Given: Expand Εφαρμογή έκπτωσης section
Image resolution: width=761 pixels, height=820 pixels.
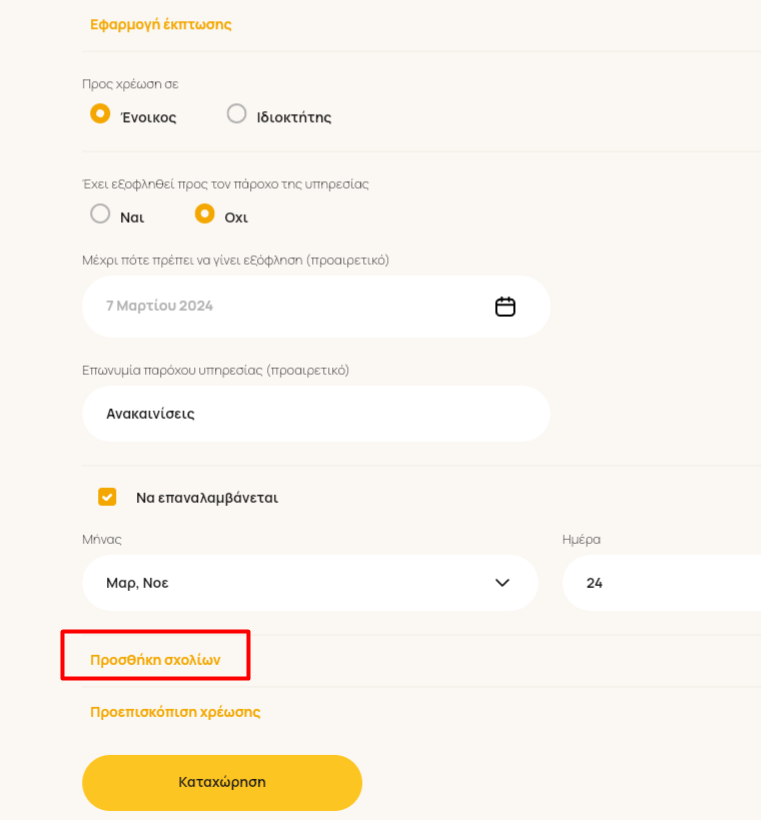Looking at the screenshot, I should pos(161,25).
